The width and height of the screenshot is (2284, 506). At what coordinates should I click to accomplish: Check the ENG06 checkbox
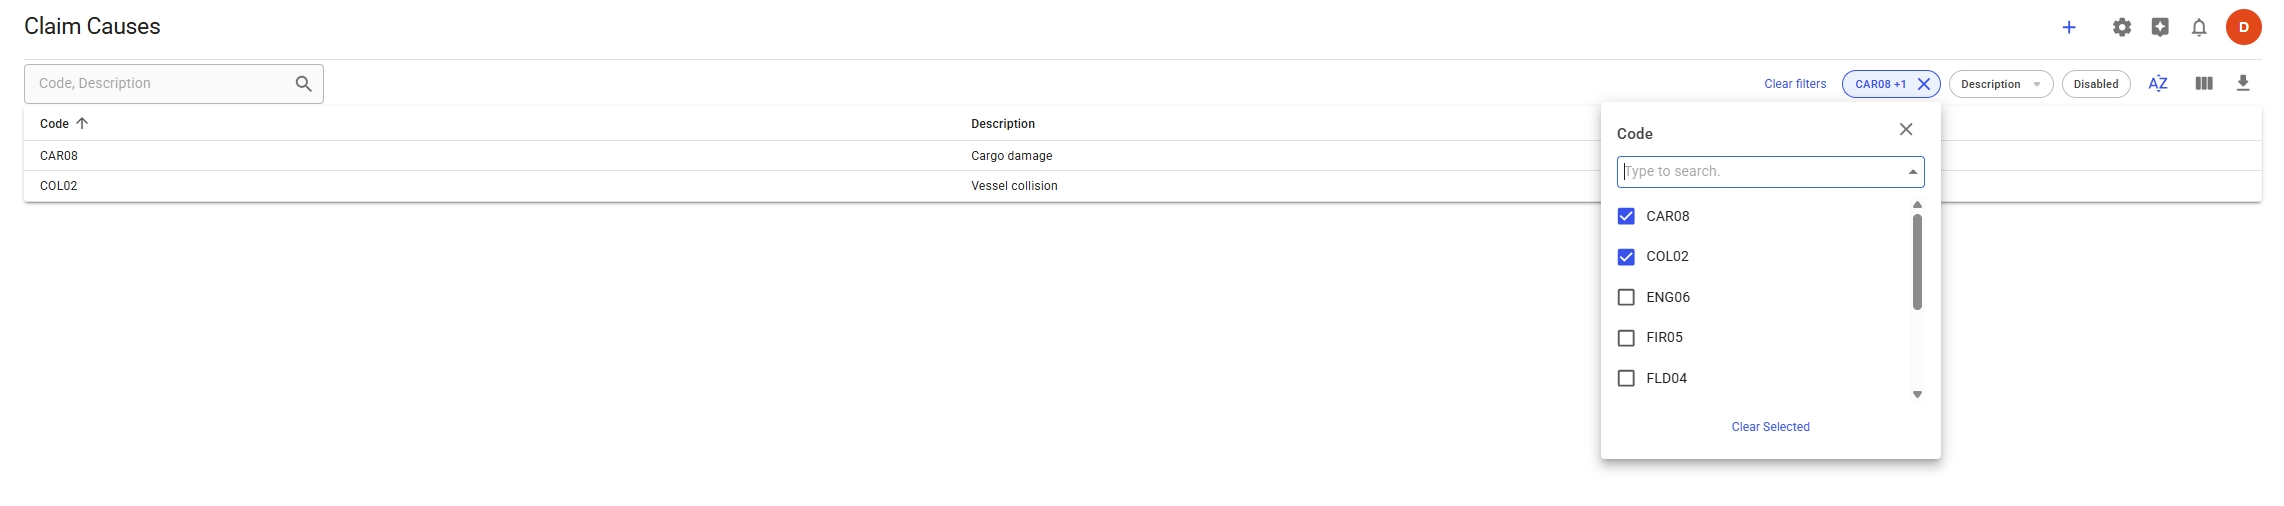click(x=1626, y=297)
